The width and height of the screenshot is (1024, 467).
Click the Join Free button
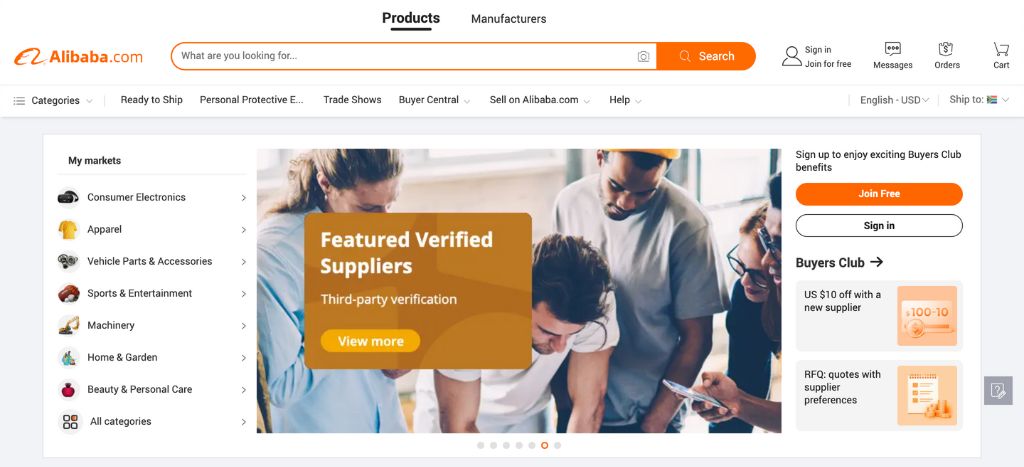click(879, 194)
